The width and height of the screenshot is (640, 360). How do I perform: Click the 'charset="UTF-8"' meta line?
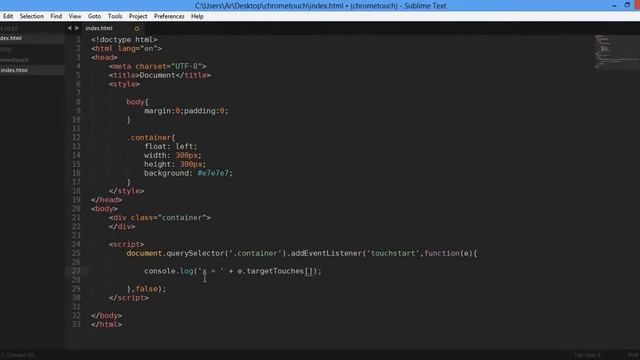pyautogui.click(x=157, y=66)
